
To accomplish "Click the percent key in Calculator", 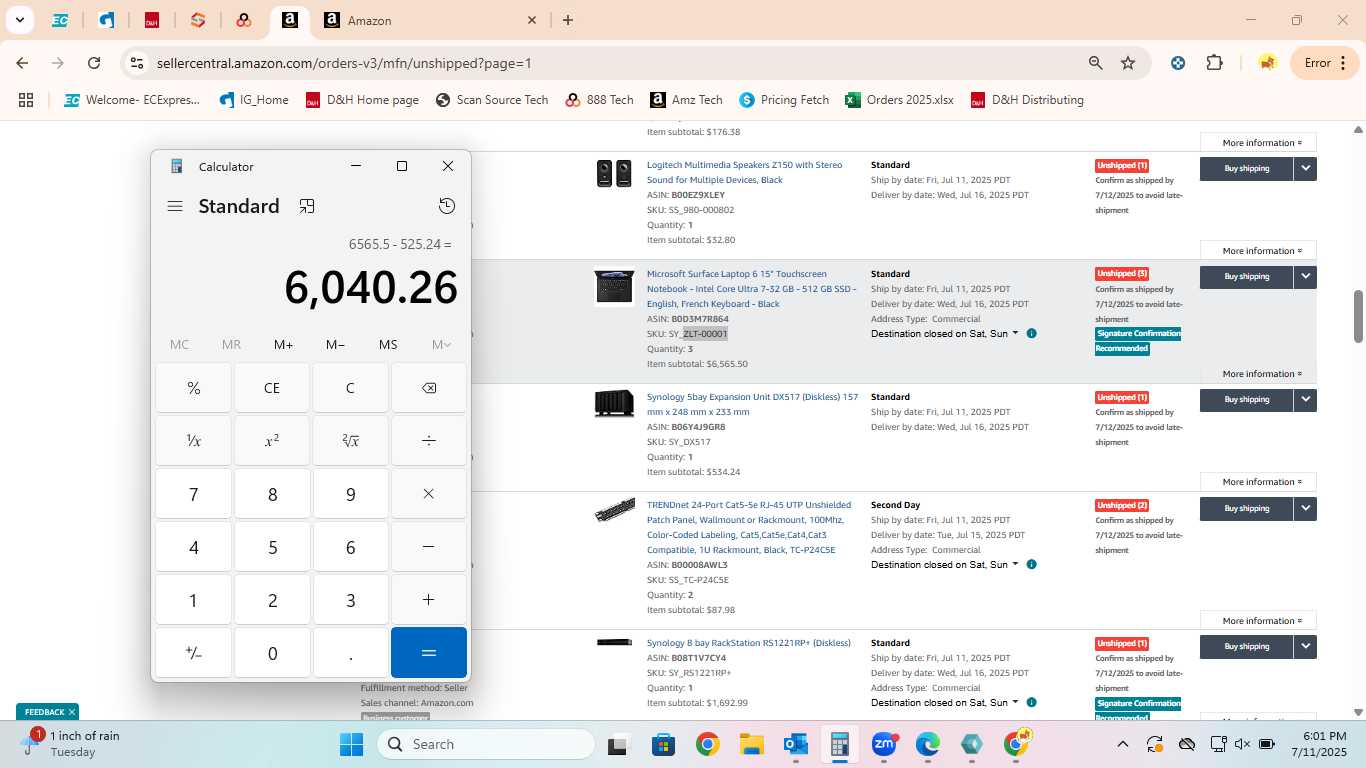I will (194, 388).
